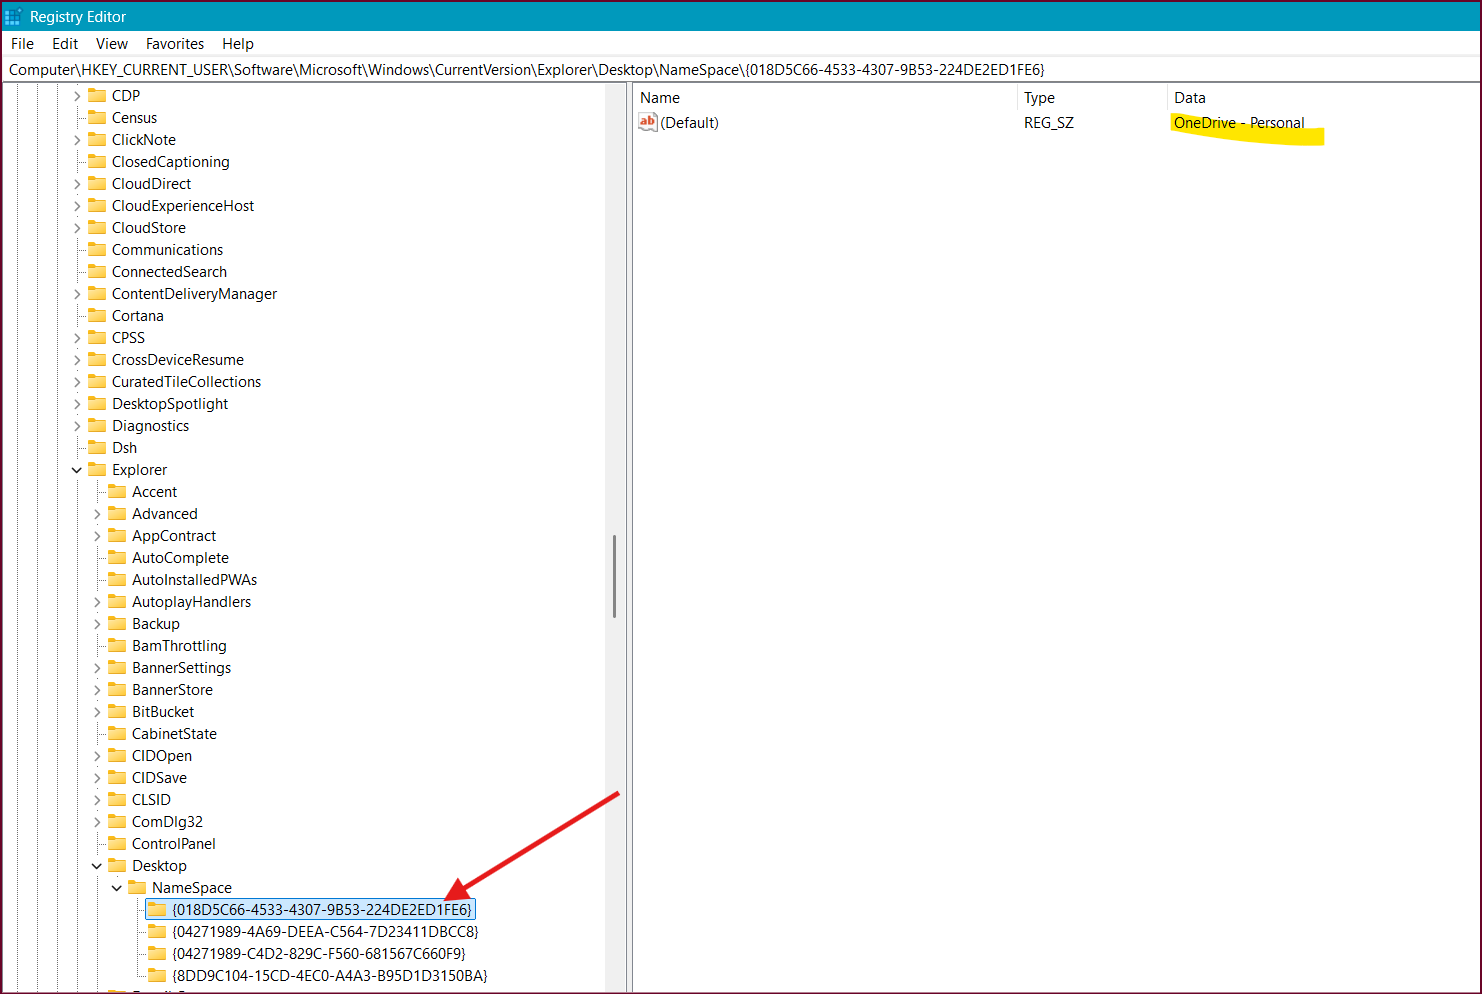Expand the CDP key
The width and height of the screenshot is (1482, 994).
click(77, 96)
